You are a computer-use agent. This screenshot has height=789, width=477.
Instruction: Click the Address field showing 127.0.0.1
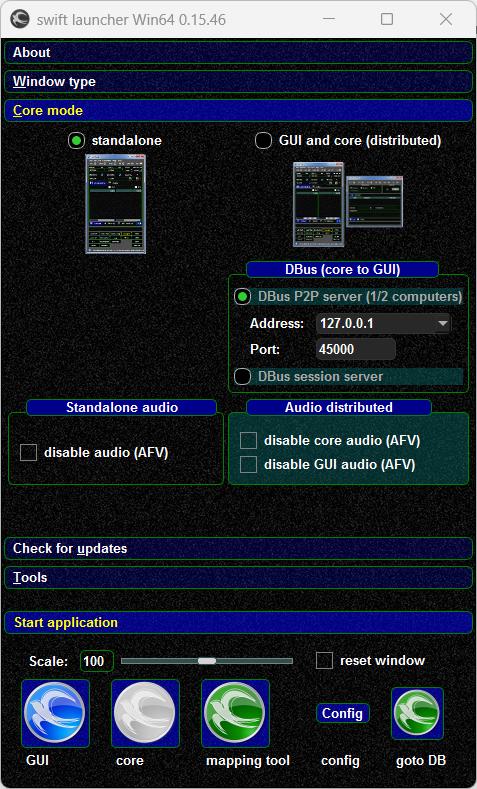(383, 323)
